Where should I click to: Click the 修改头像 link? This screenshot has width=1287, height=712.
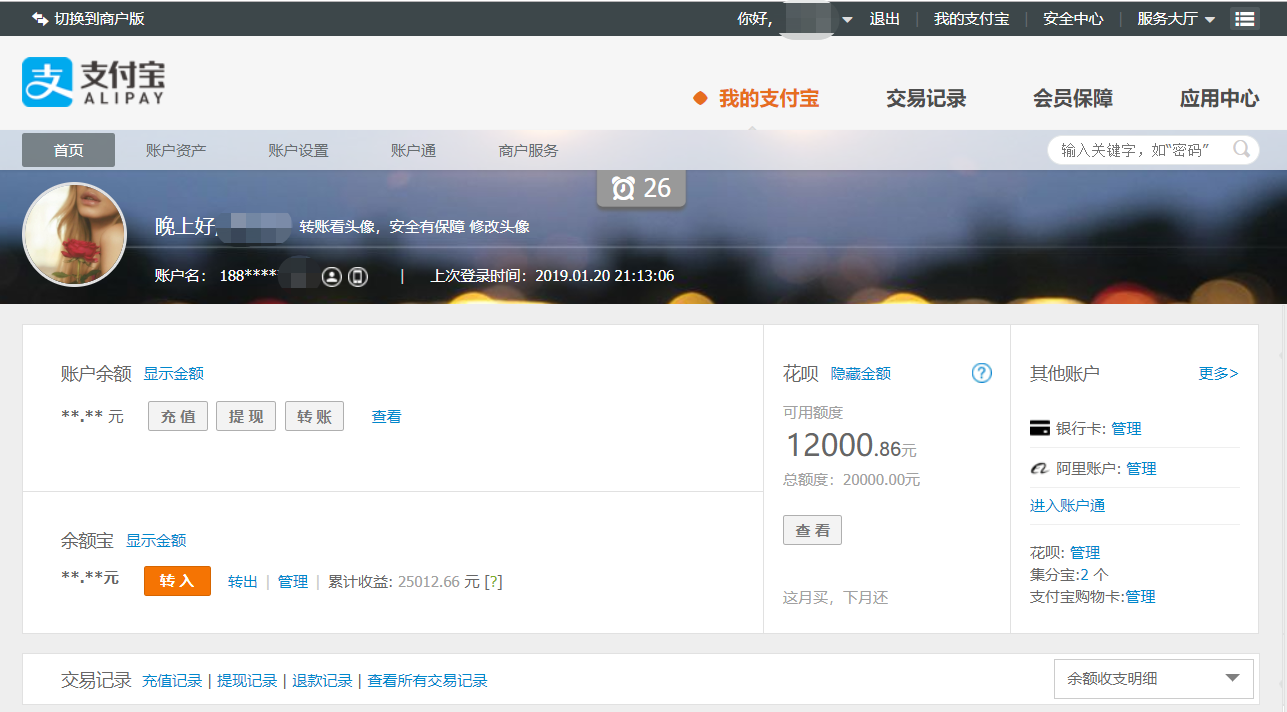click(x=499, y=227)
